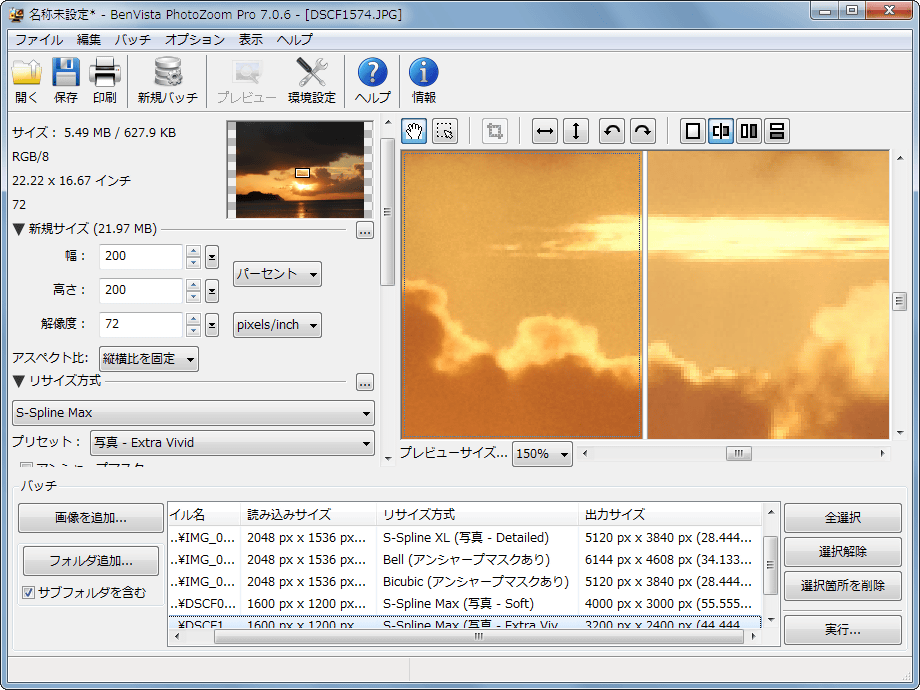Image resolution: width=920 pixels, height=690 pixels.
Task: Select batch row Bell (アンシャープマスクあり)
Action: pos(465,560)
